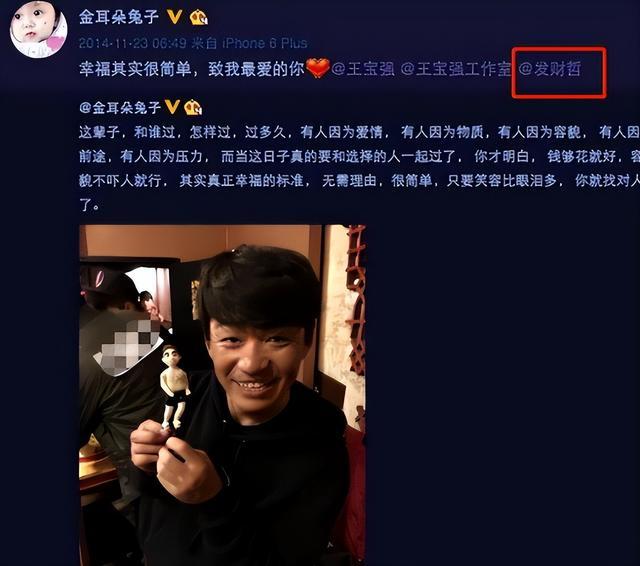Click the 来自 iPhone 6 Plus source
The image size is (640, 566).
pyautogui.click(x=250, y=43)
